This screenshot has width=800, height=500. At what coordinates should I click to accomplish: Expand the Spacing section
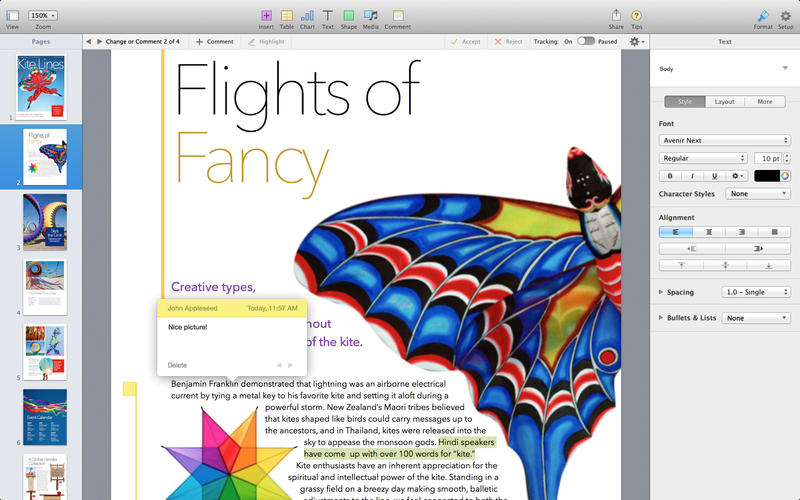[x=661, y=292]
